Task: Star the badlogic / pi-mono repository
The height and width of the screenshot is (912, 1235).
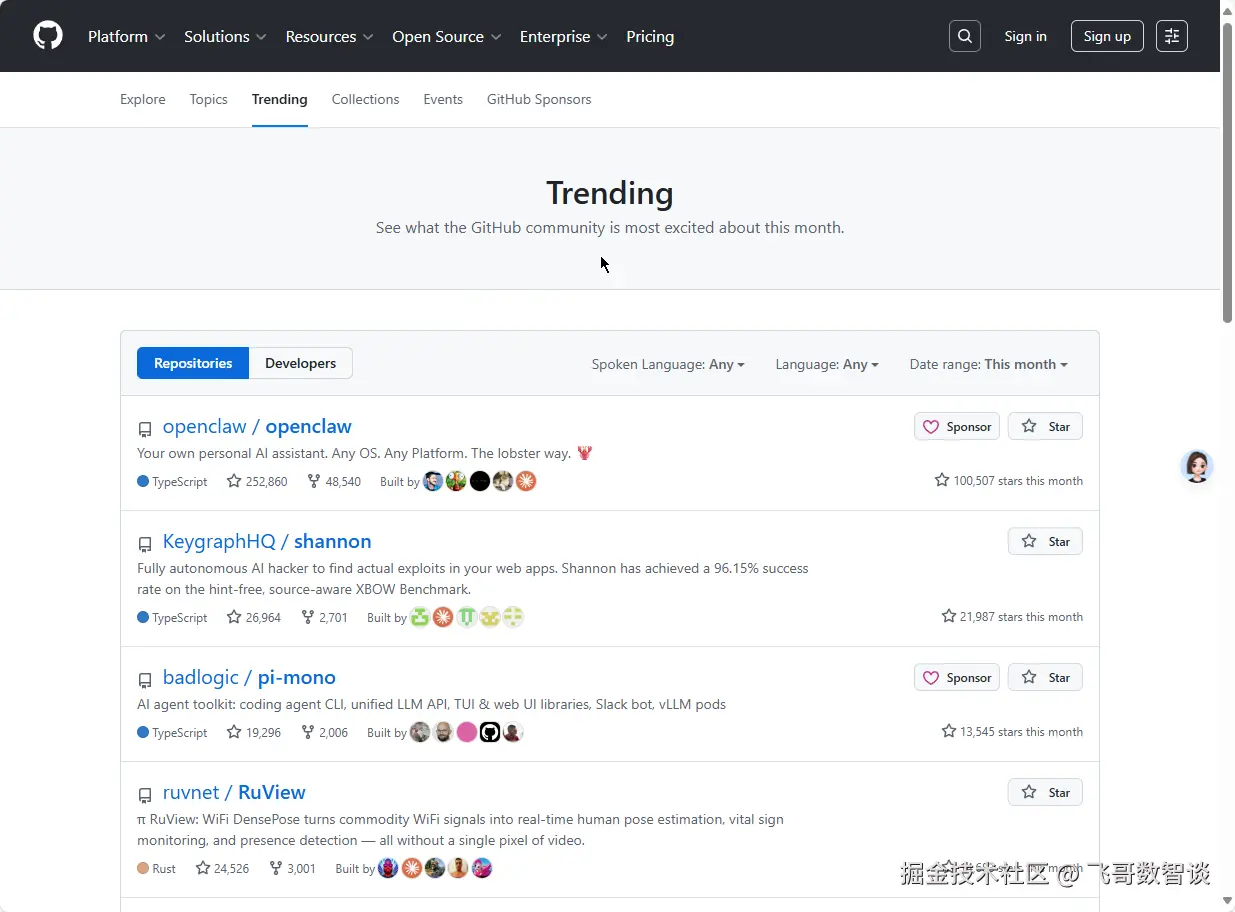Action: (1045, 677)
